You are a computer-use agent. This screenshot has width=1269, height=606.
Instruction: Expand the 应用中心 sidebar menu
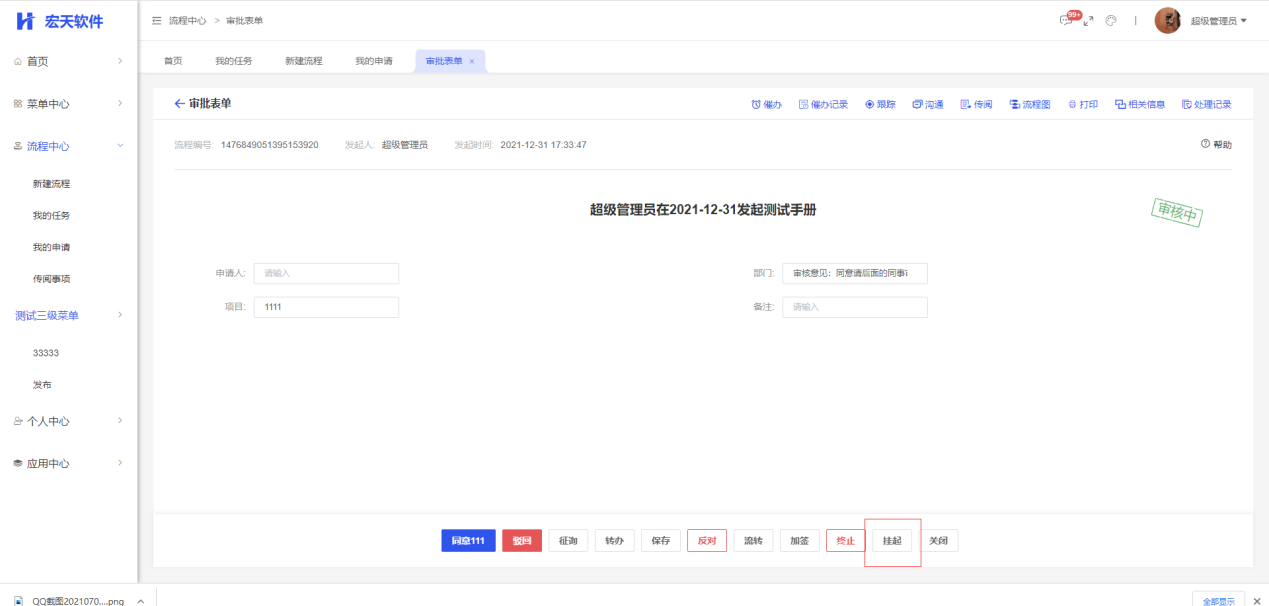tap(120, 463)
